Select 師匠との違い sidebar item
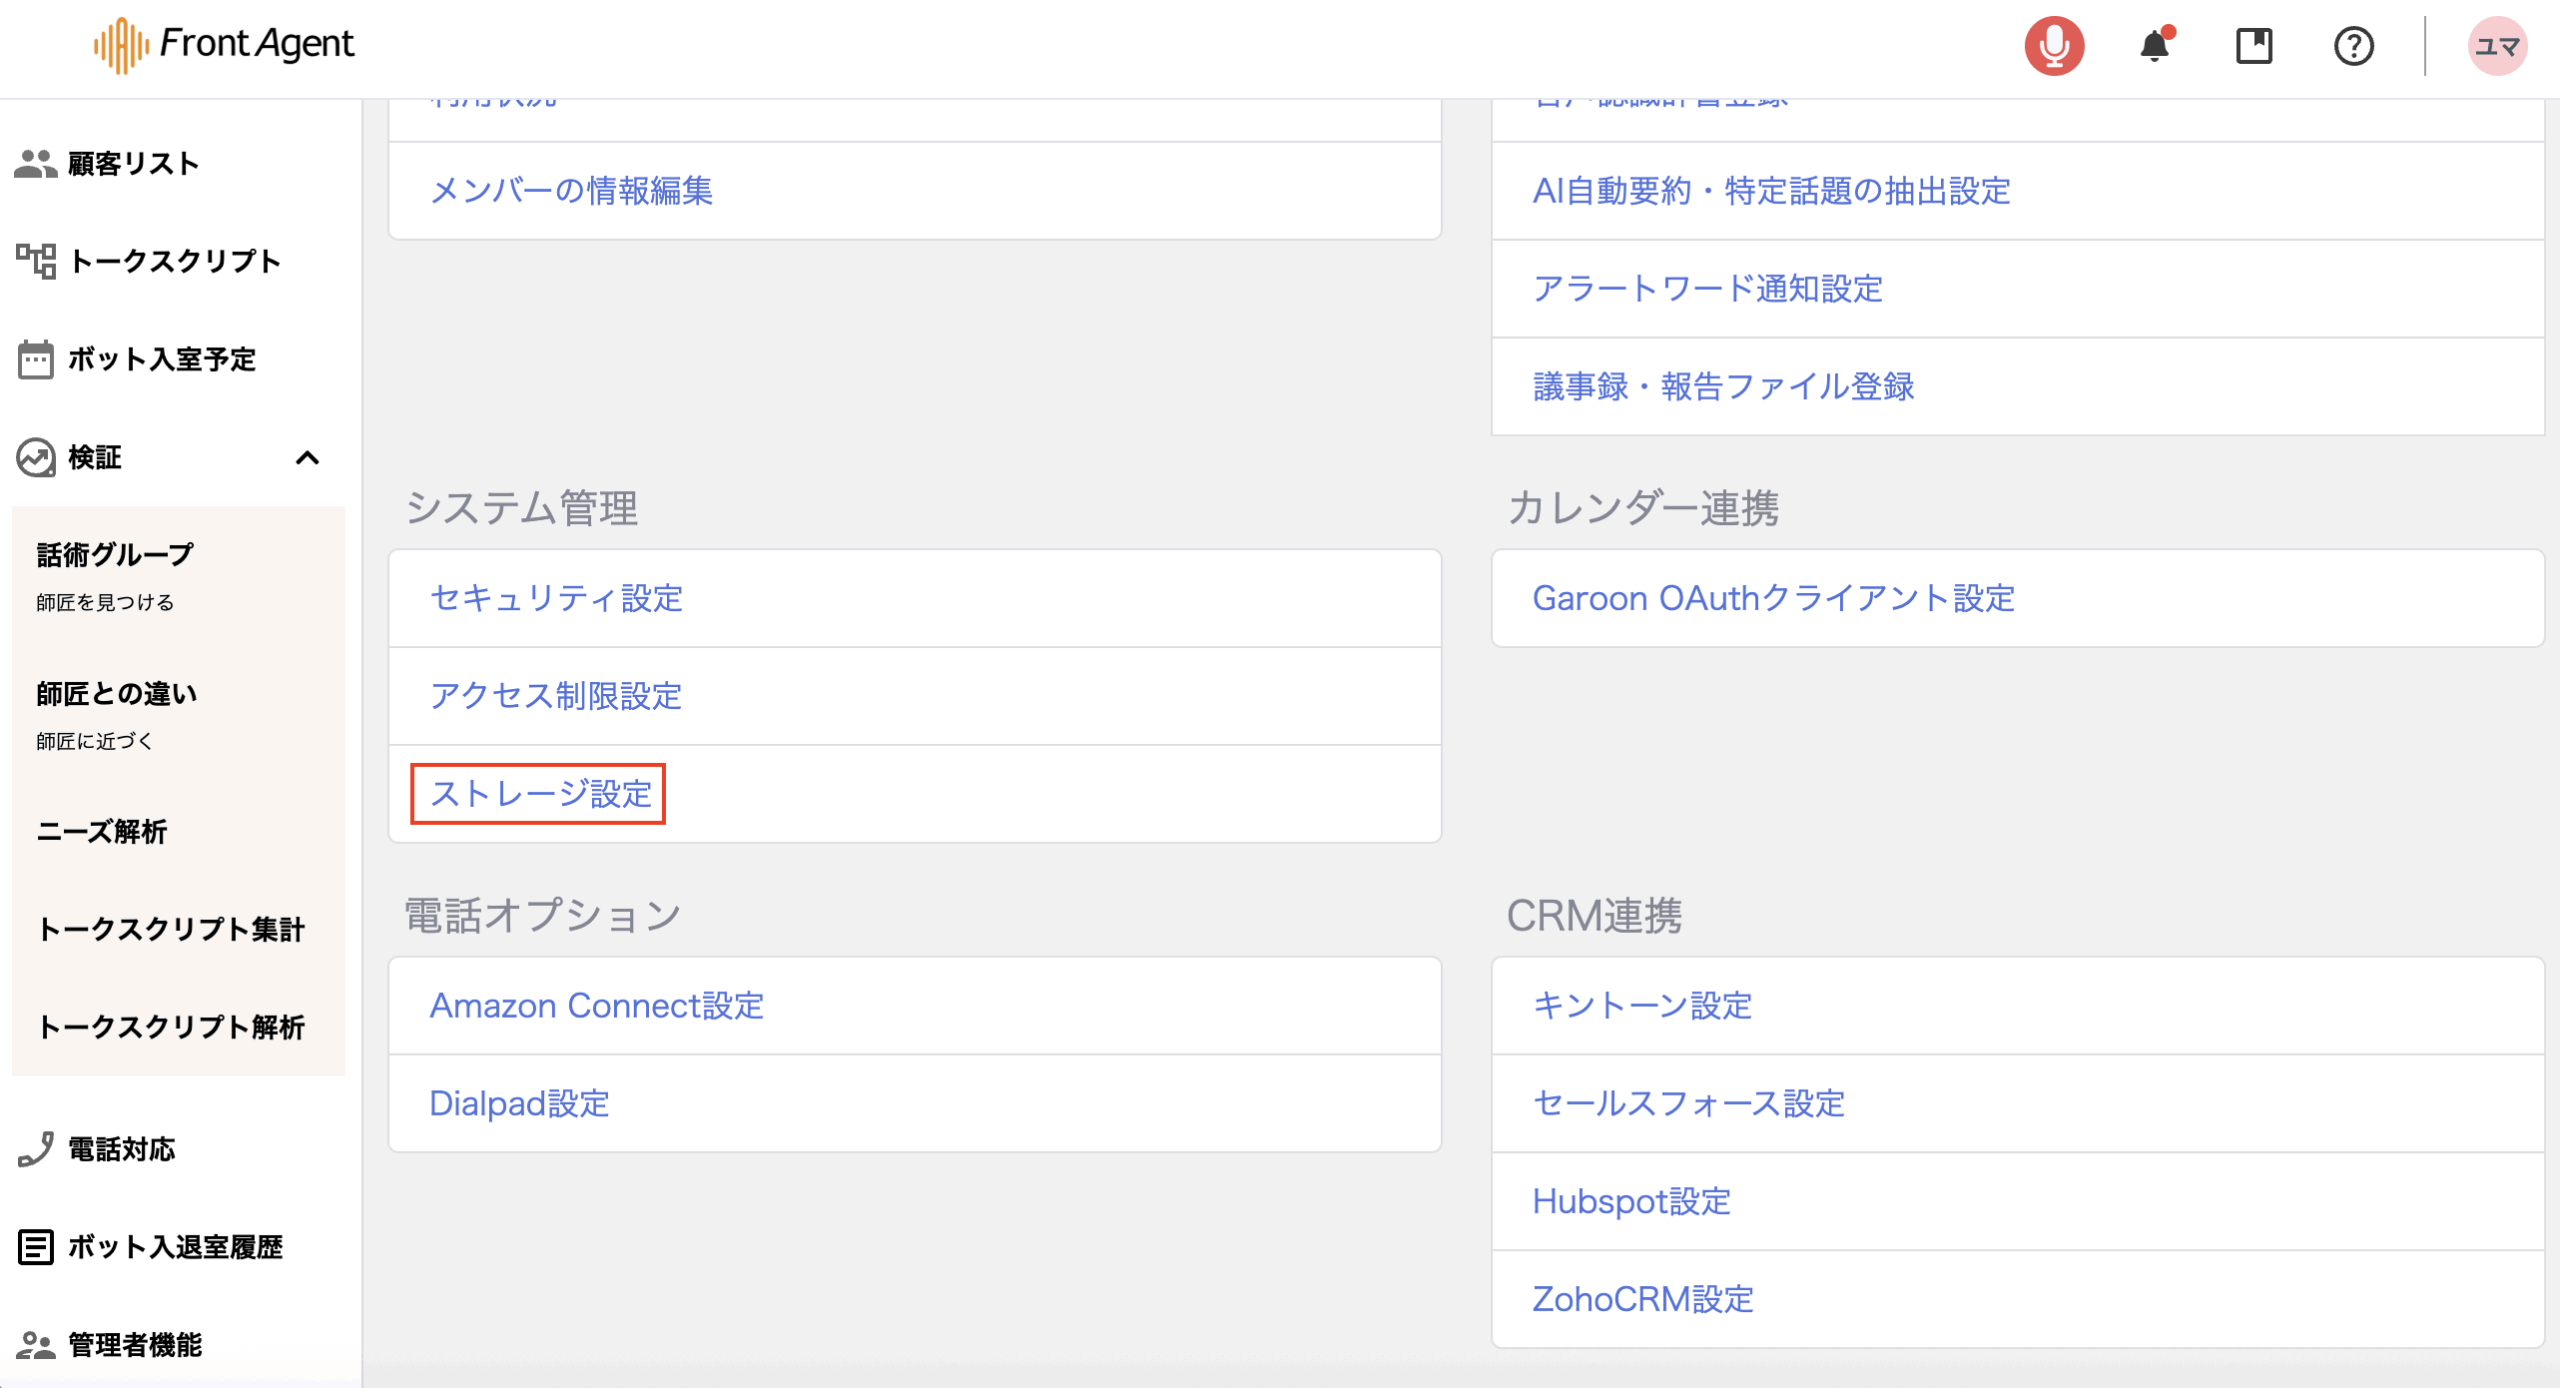 click(117, 694)
